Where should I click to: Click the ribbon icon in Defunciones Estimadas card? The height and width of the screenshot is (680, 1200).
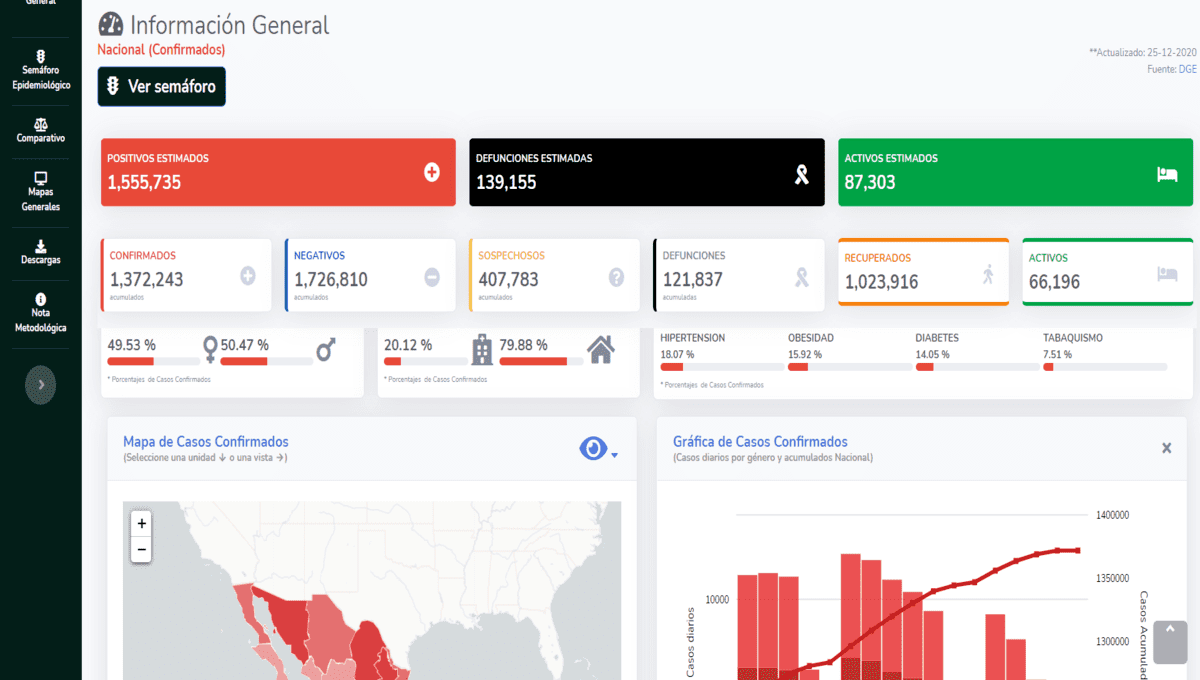click(x=801, y=175)
